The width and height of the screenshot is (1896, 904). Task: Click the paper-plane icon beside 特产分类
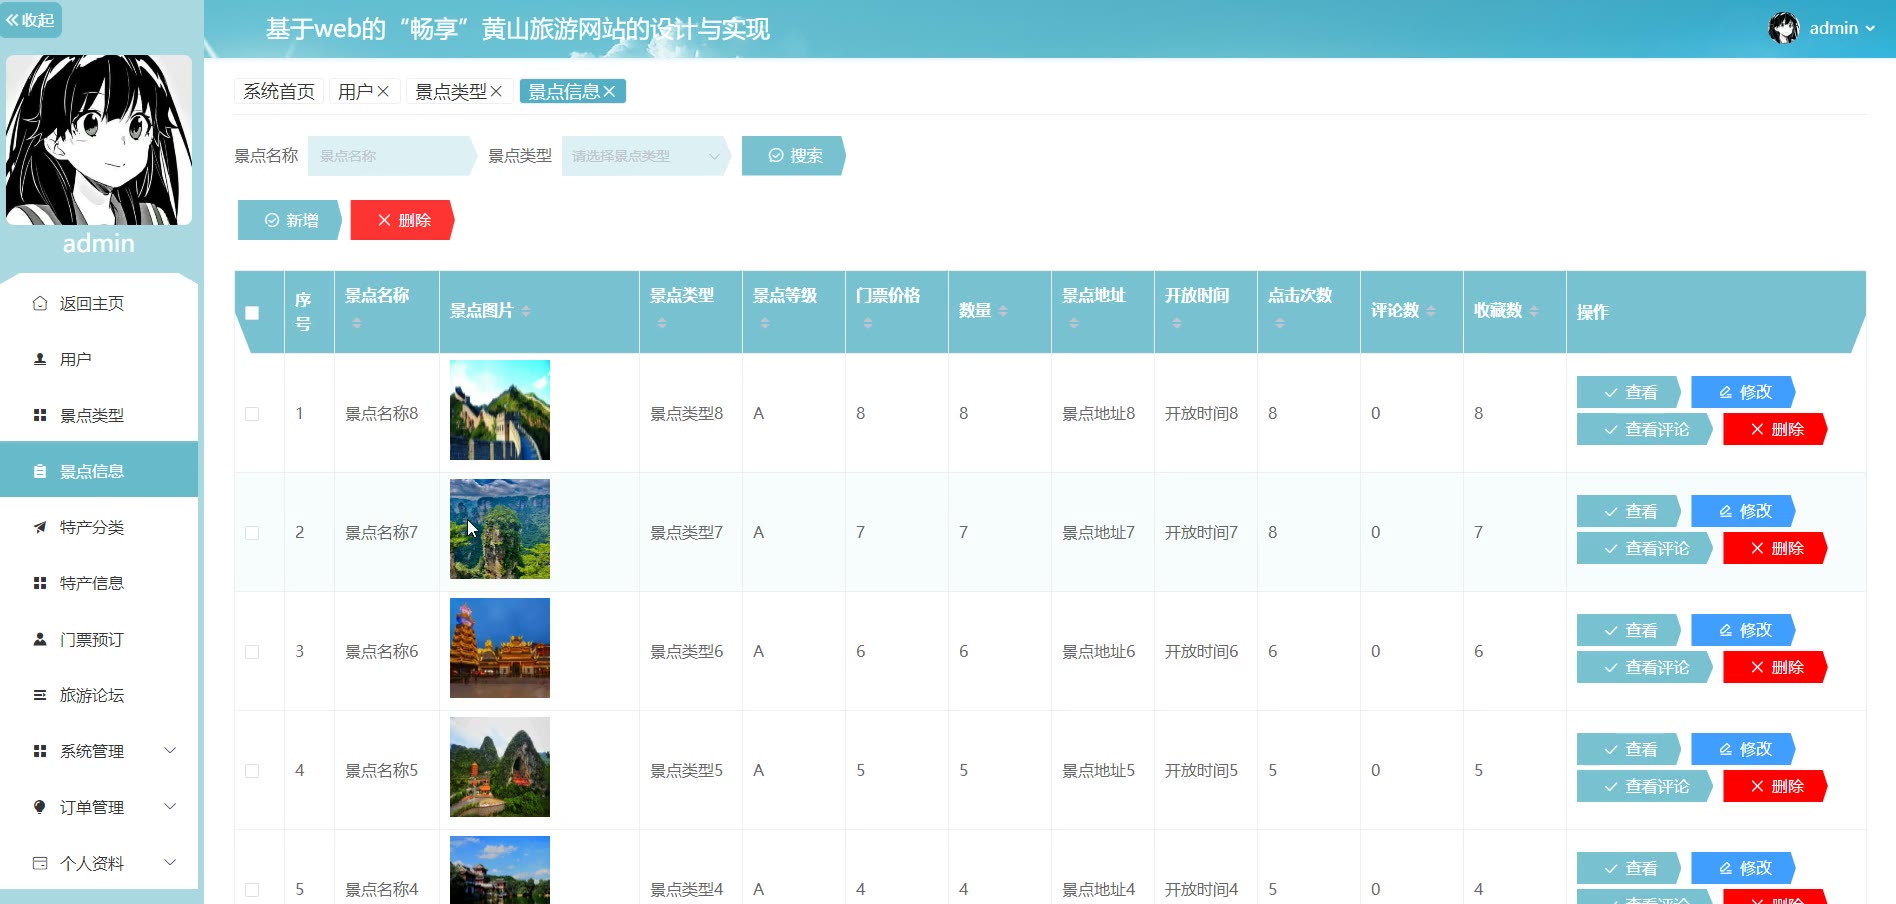(x=40, y=527)
